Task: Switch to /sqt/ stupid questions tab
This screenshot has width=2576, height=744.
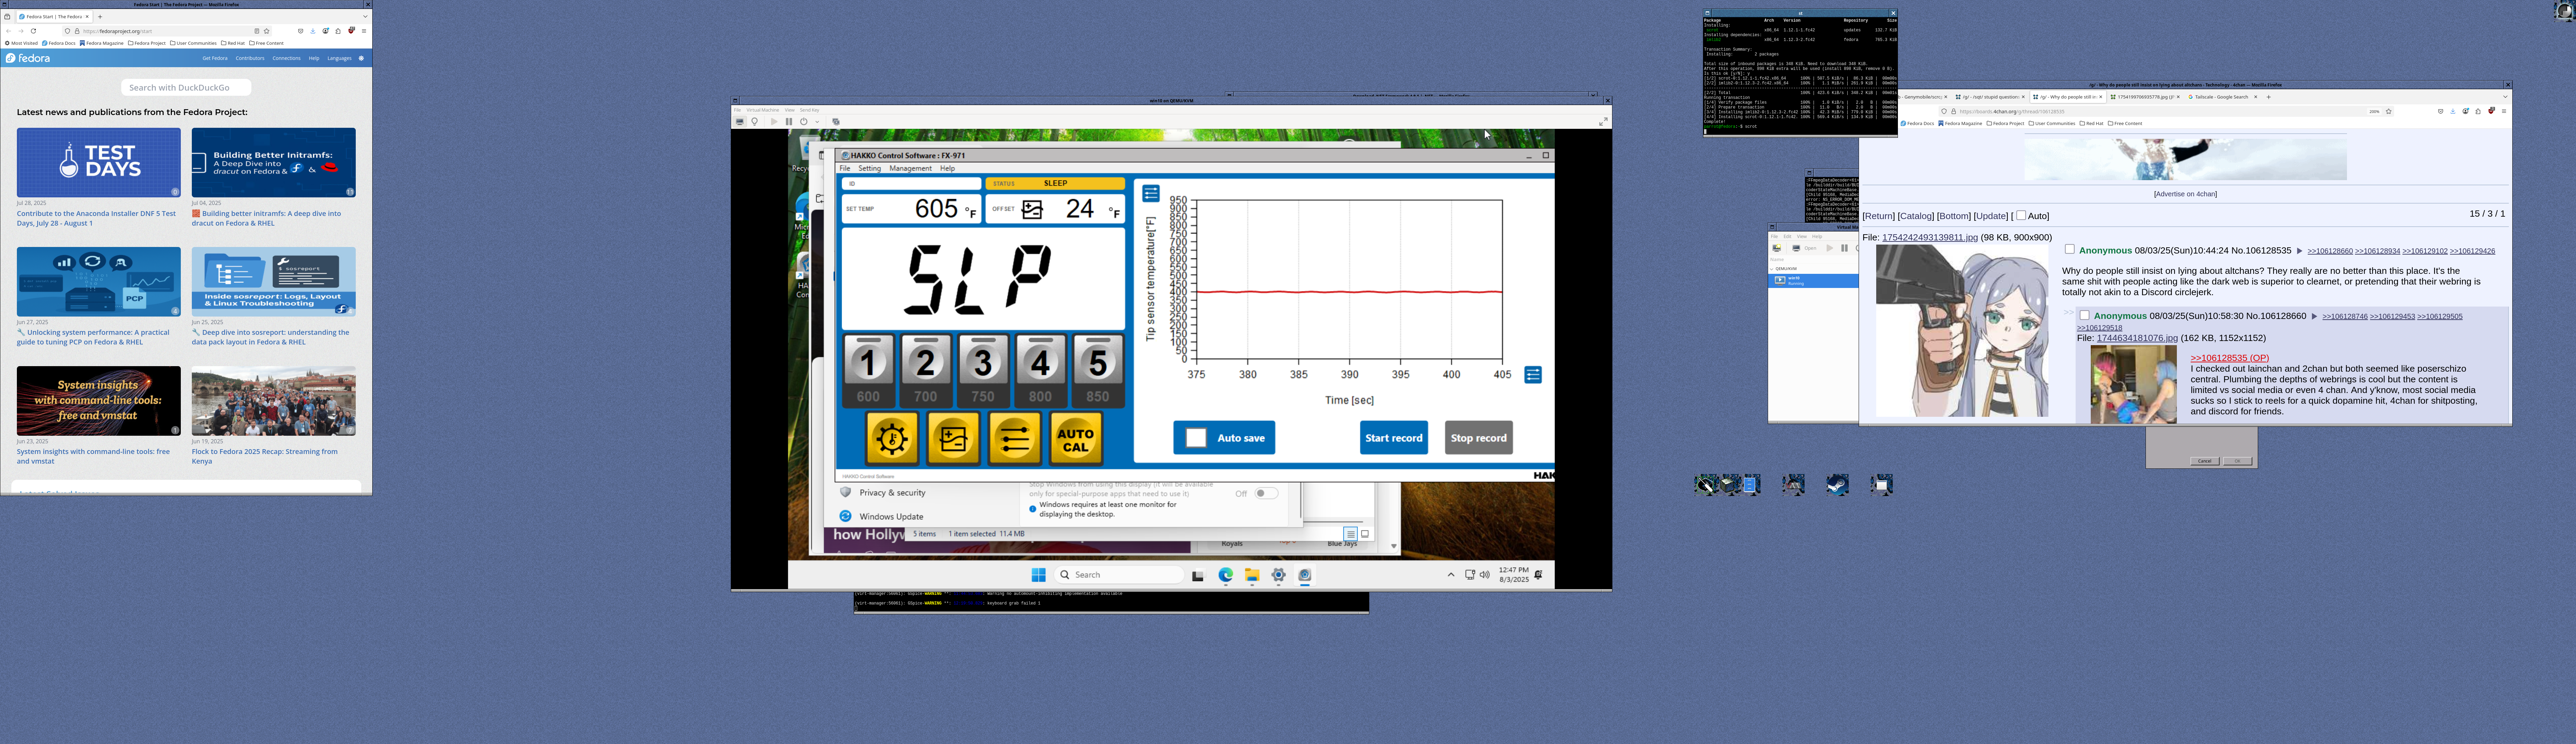Action: coord(1990,97)
